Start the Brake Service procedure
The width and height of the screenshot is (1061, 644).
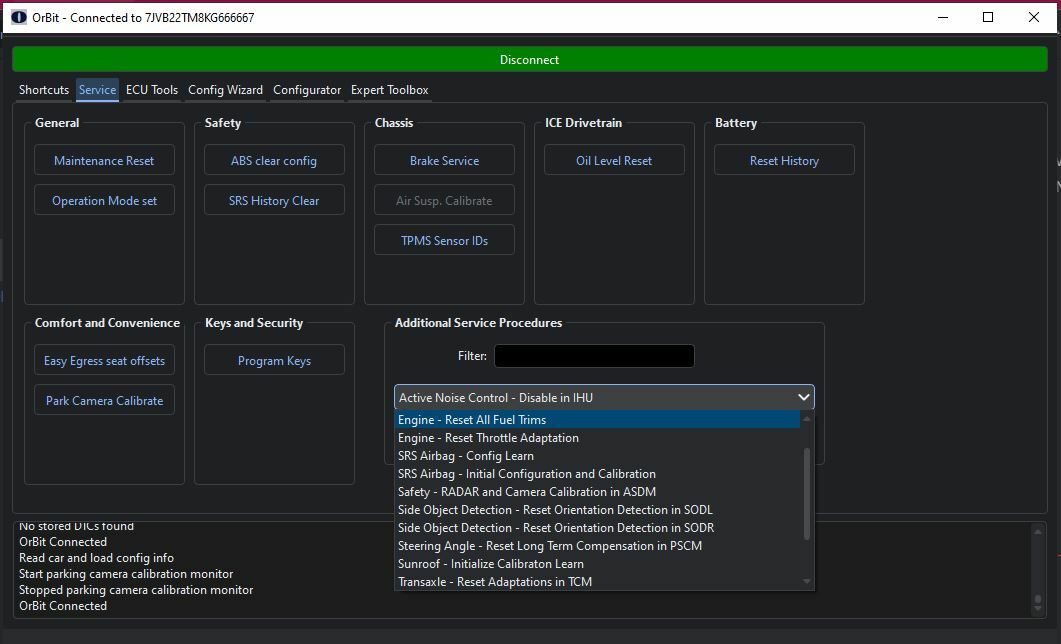[x=444, y=160]
